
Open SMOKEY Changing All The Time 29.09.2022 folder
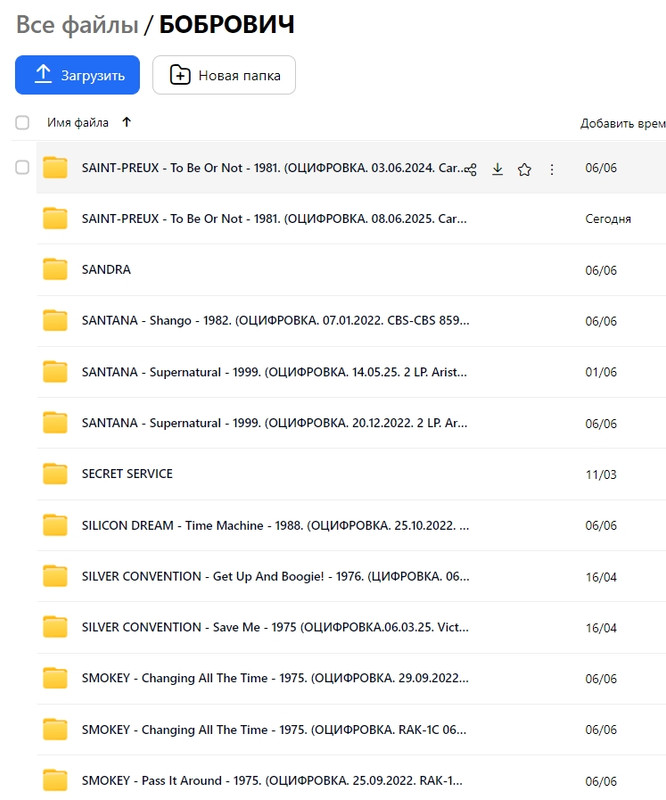[275, 678]
